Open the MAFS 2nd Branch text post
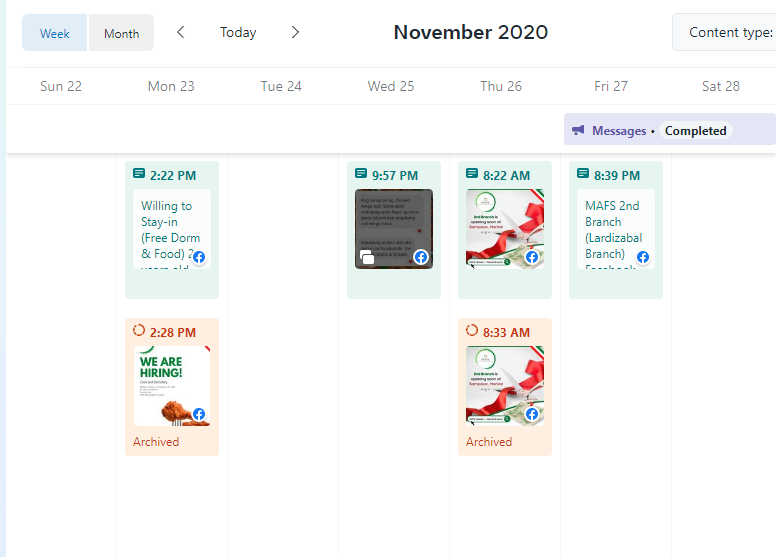This screenshot has height=557, width=776. click(x=616, y=229)
